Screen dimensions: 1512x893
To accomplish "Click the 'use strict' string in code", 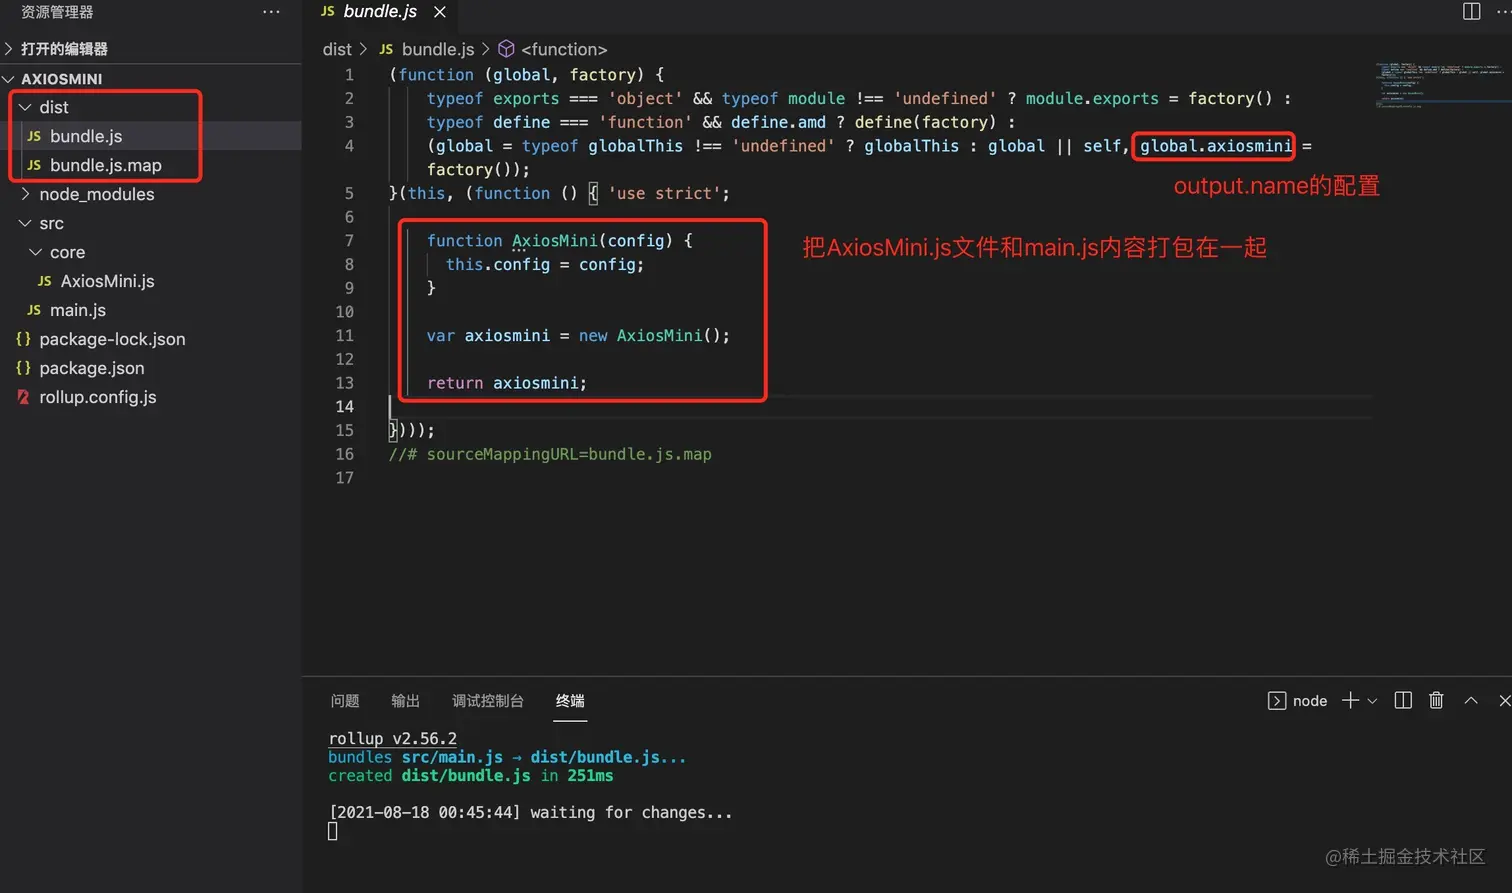I will pos(664,194).
